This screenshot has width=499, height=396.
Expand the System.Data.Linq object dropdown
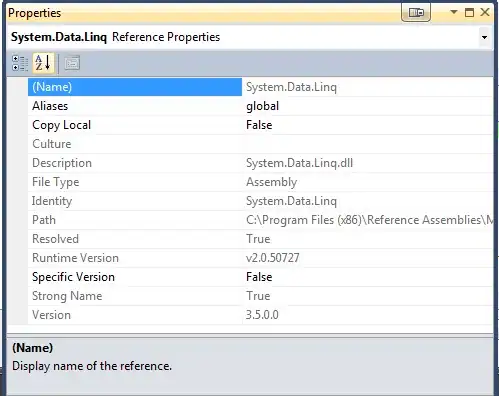[484, 37]
